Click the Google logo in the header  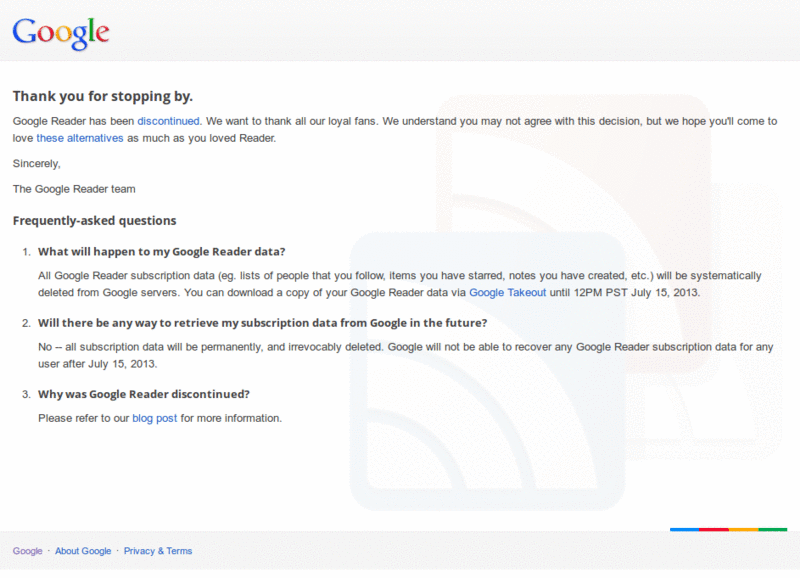tap(60, 31)
